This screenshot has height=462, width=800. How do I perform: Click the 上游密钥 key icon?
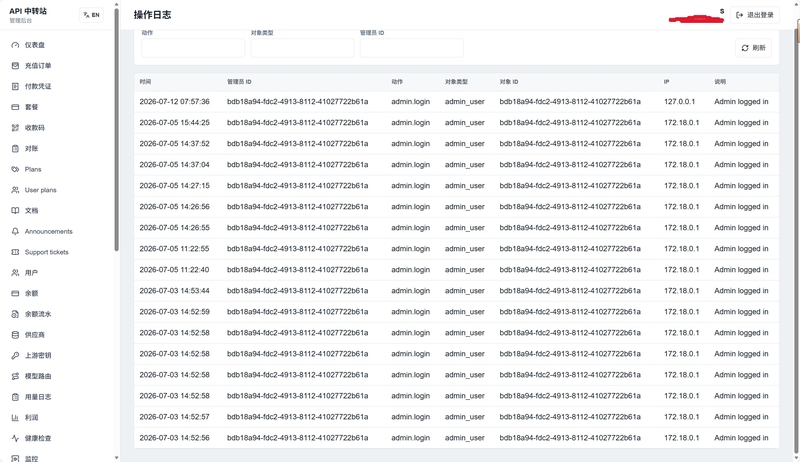[15, 355]
